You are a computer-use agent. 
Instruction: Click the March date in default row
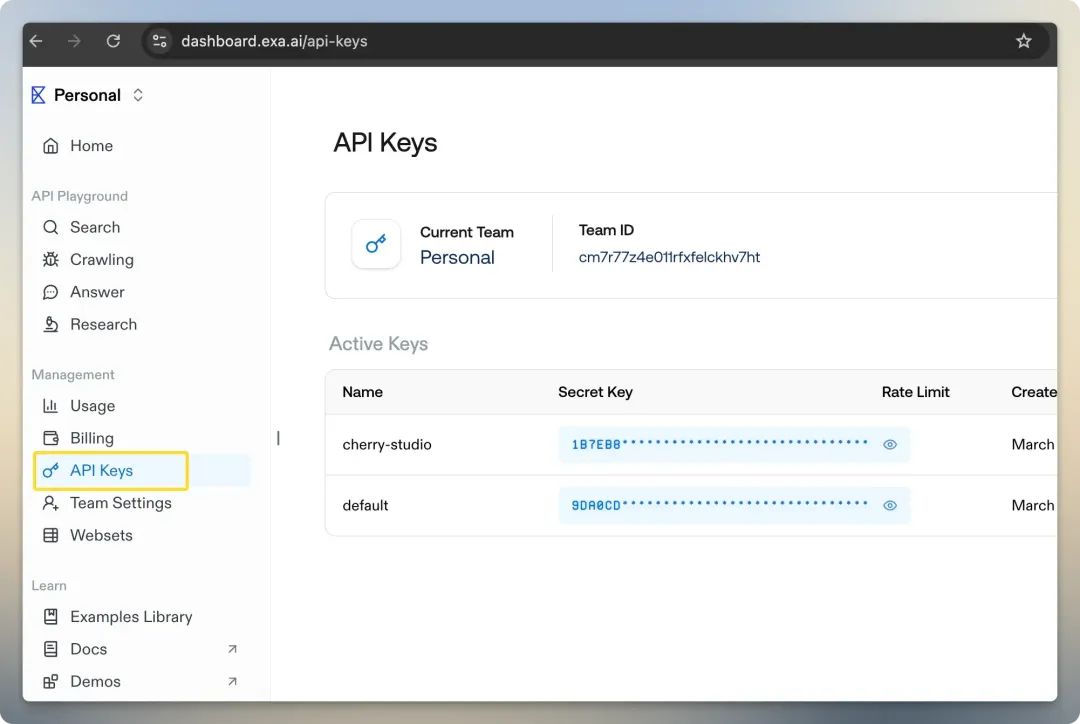[1032, 505]
